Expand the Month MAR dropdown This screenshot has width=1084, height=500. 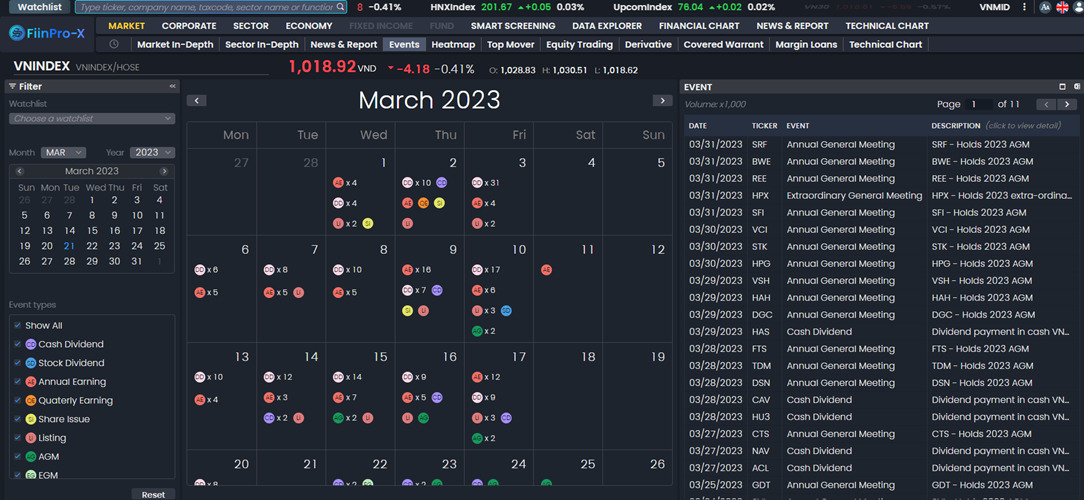(63, 153)
